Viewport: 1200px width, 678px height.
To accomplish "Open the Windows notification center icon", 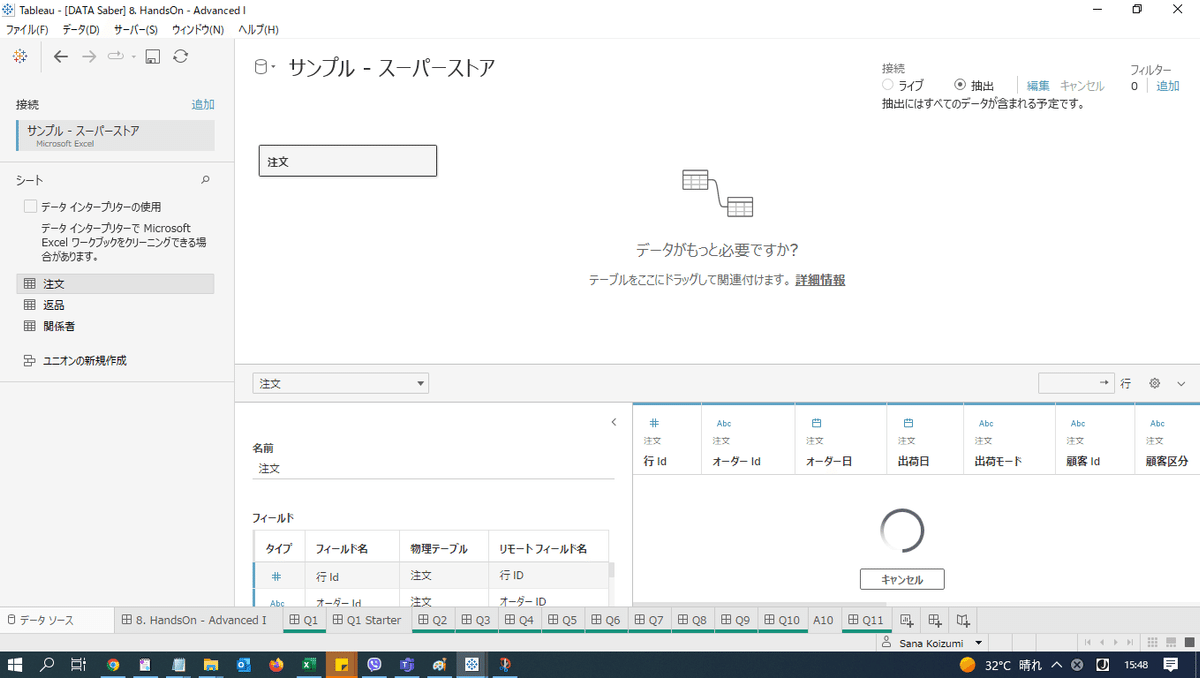I will point(1170,664).
